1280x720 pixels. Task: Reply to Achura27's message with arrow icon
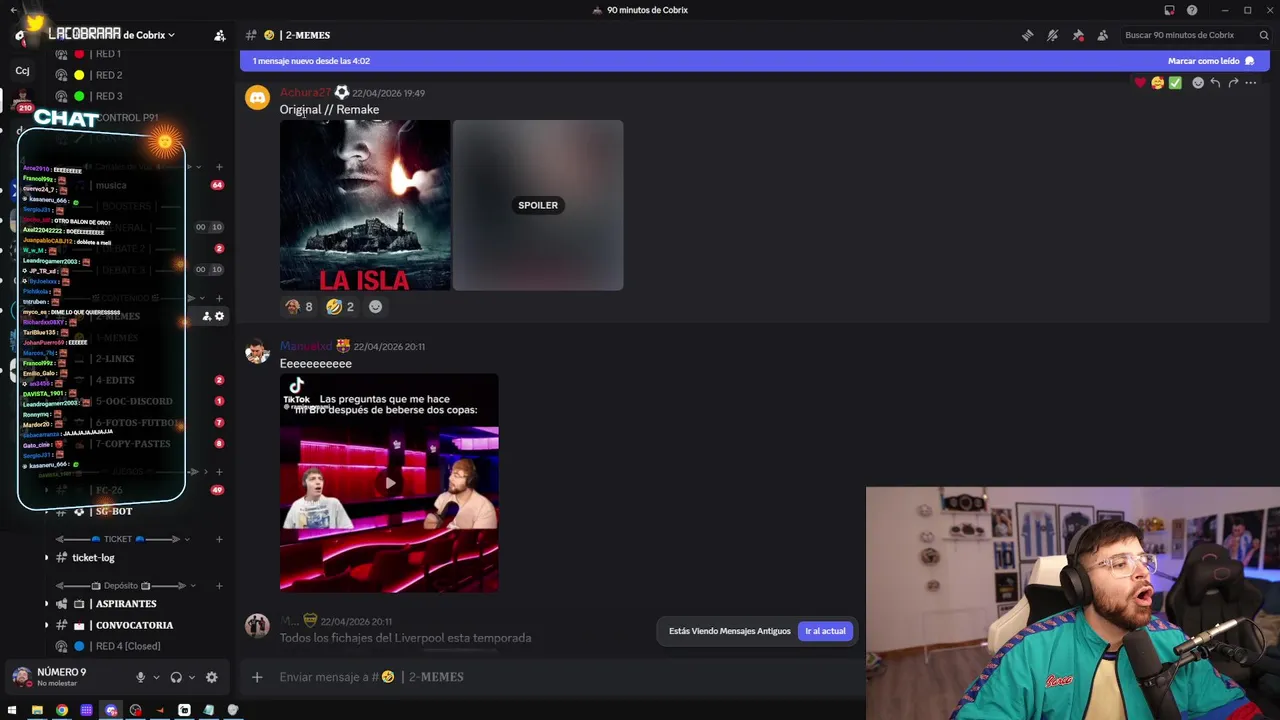tap(1215, 83)
